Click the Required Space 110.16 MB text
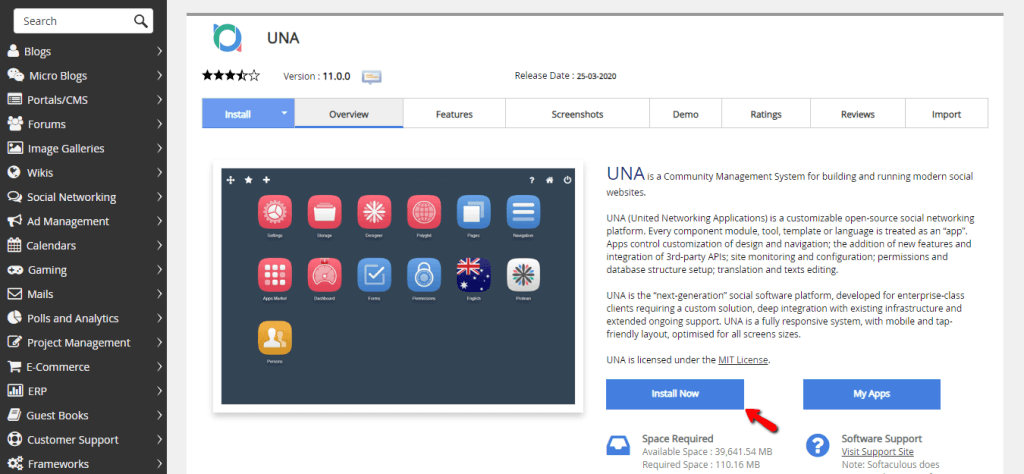This screenshot has height=474, width=1024. tap(701, 465)
